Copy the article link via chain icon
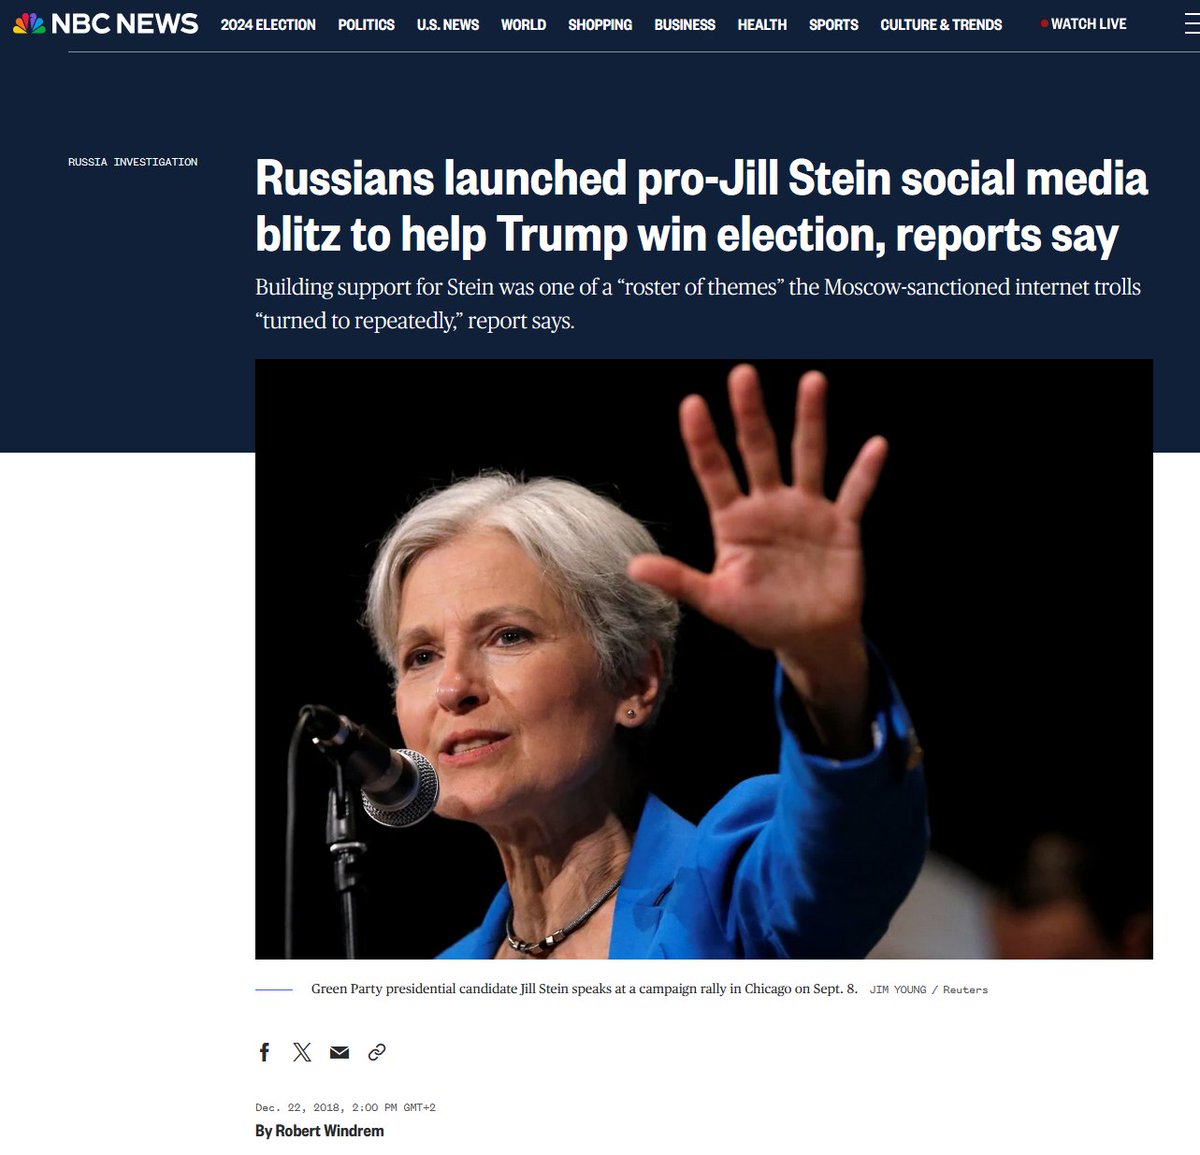 377,1052
